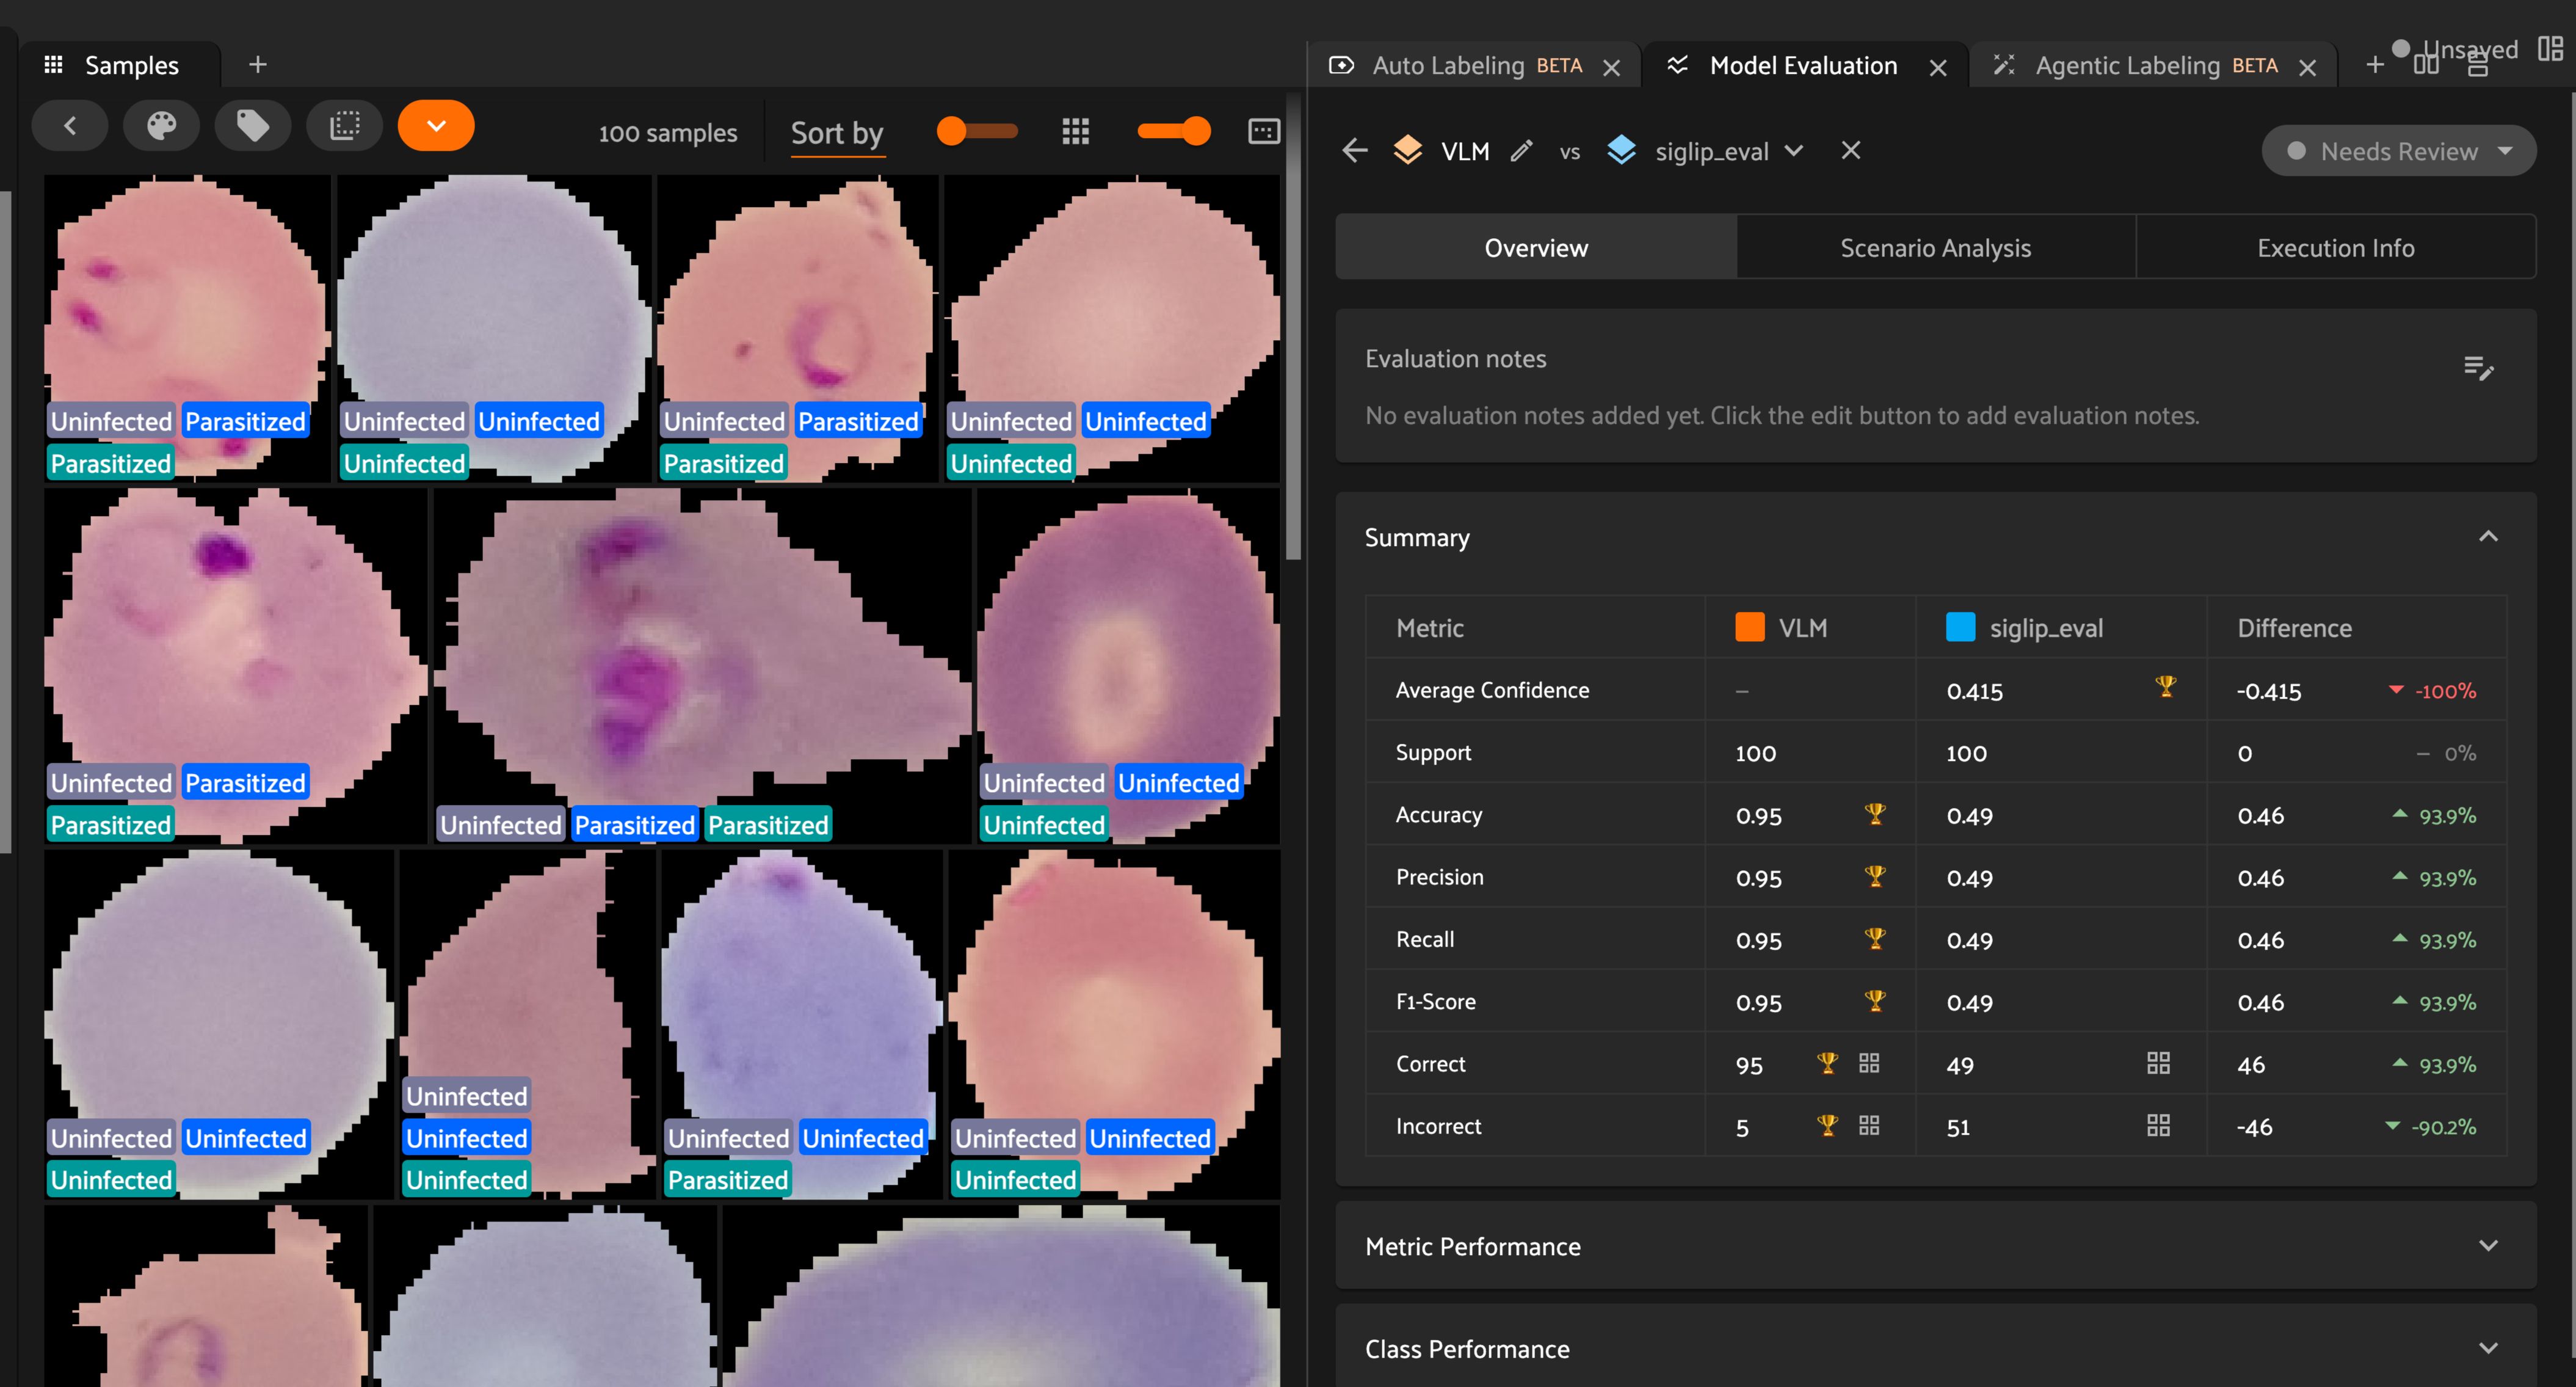This screenshot has height=1387, width=2576.
Task: Close the Agentic Labeling tab
Action: point(2308,68)
